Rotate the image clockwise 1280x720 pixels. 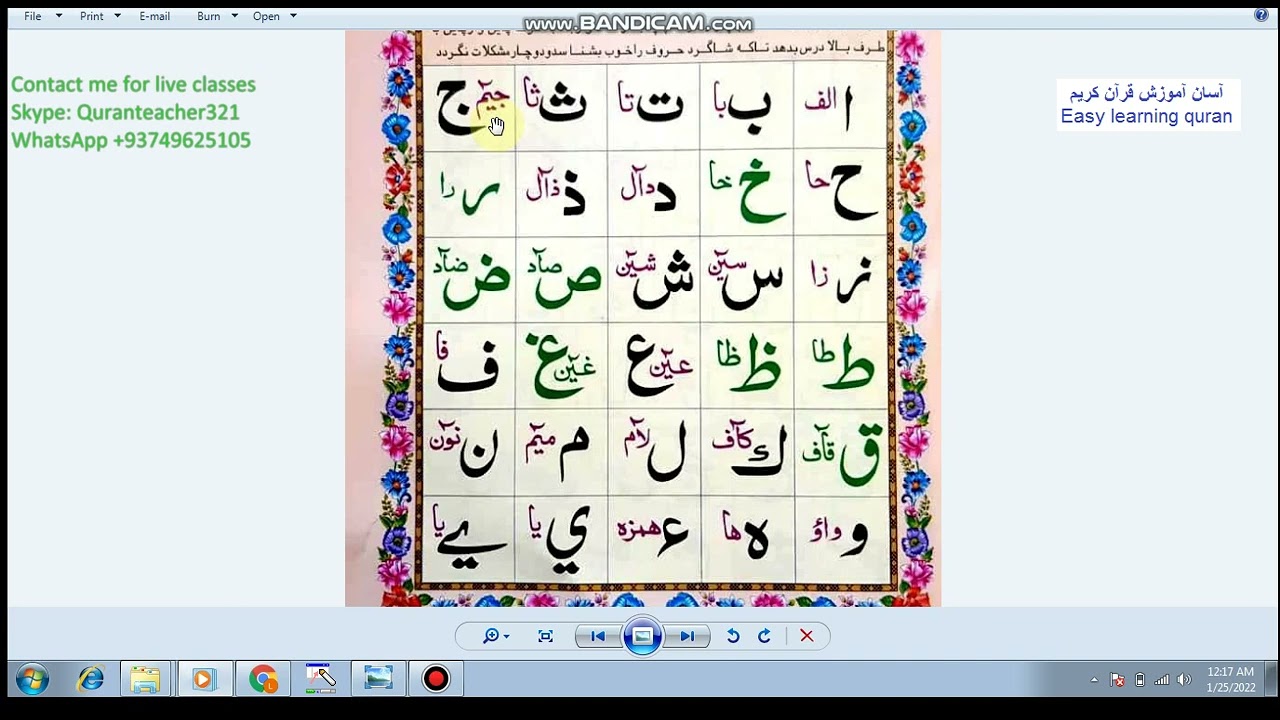tap(765, 636)
